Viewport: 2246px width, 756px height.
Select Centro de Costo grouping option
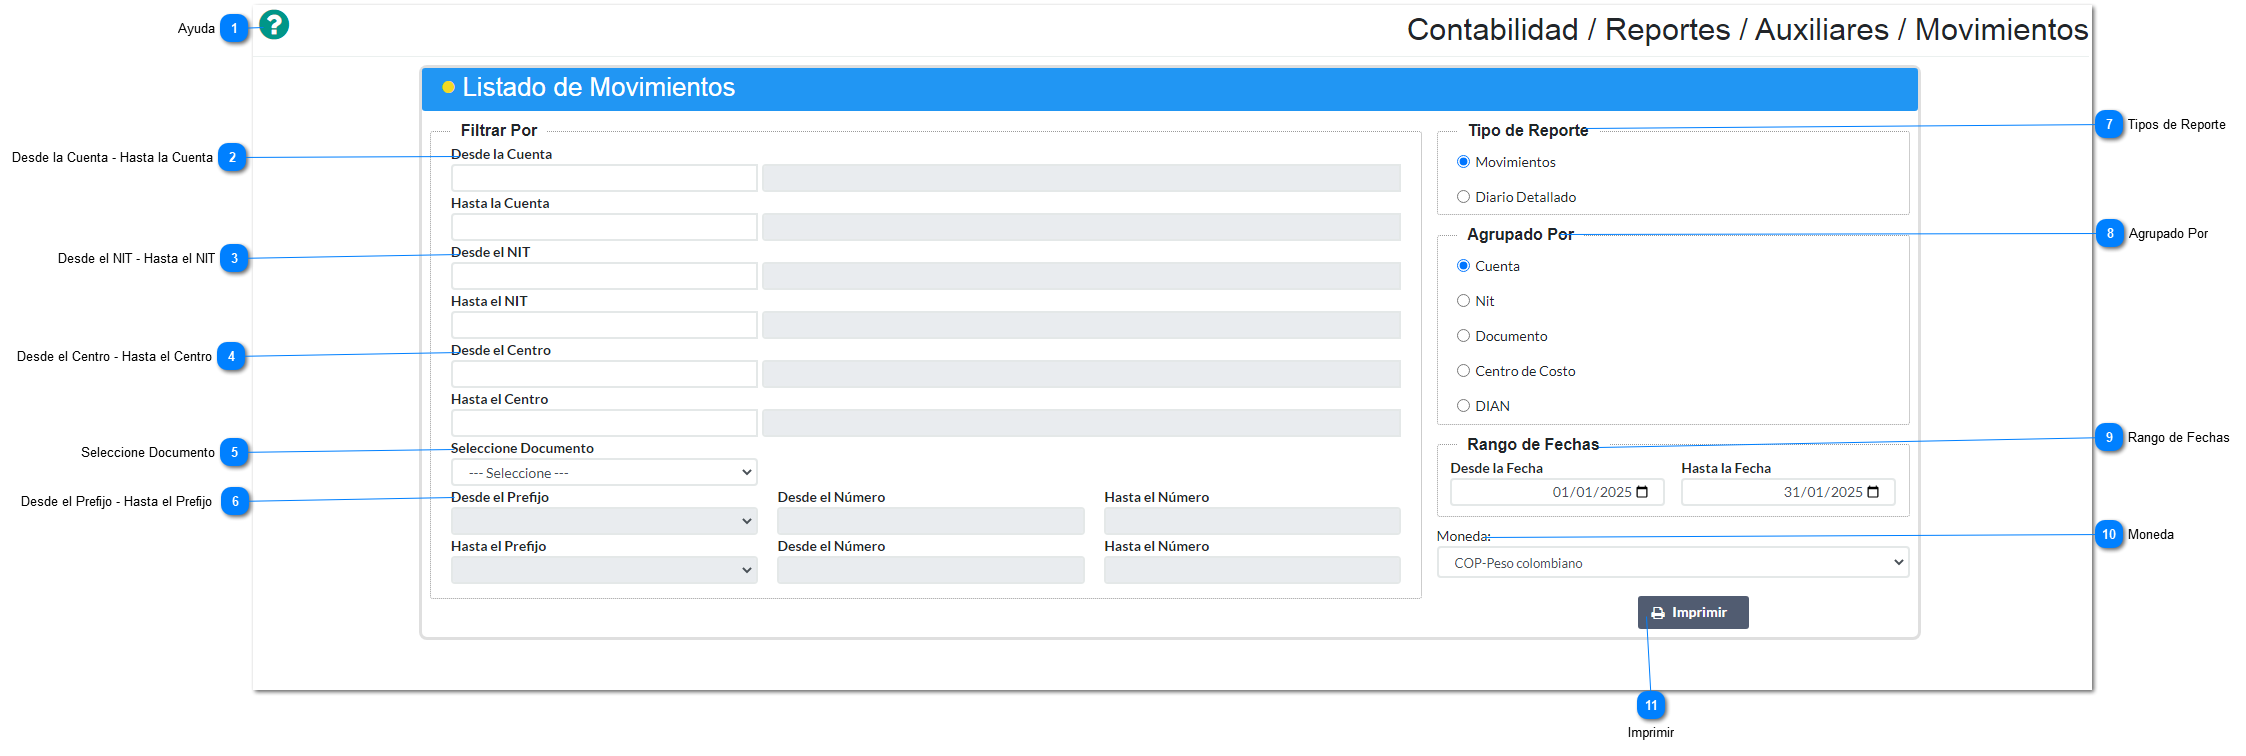tap(1464, 371)
